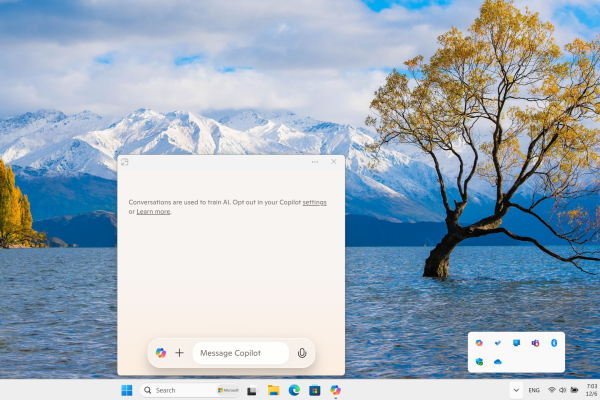600x400 pixels.
Task: Click the Copilot window top-left layout icon
Action: [125, 161]
